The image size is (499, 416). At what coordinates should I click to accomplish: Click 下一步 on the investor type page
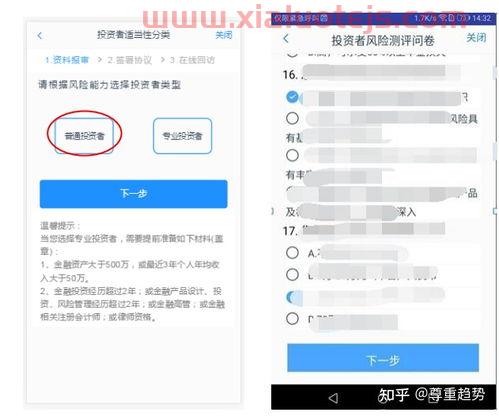click(133, 194)
